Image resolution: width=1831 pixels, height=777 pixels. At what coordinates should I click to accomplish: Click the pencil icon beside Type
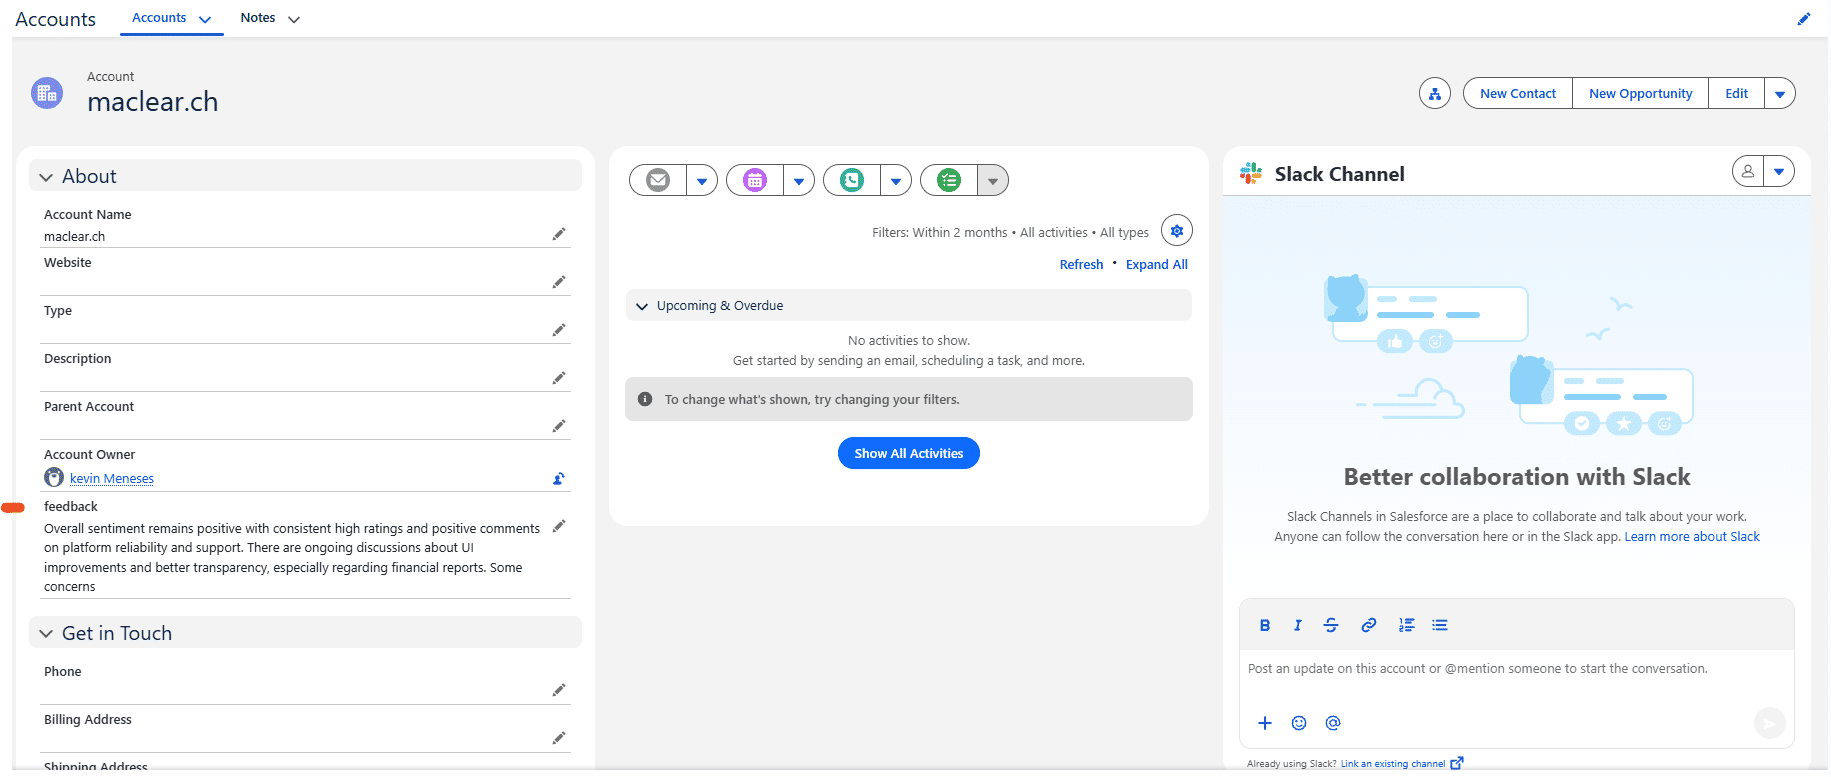click(559, 330)
